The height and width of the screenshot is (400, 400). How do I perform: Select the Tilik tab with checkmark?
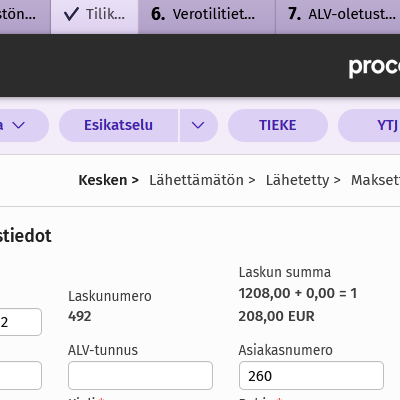[95, 16]
